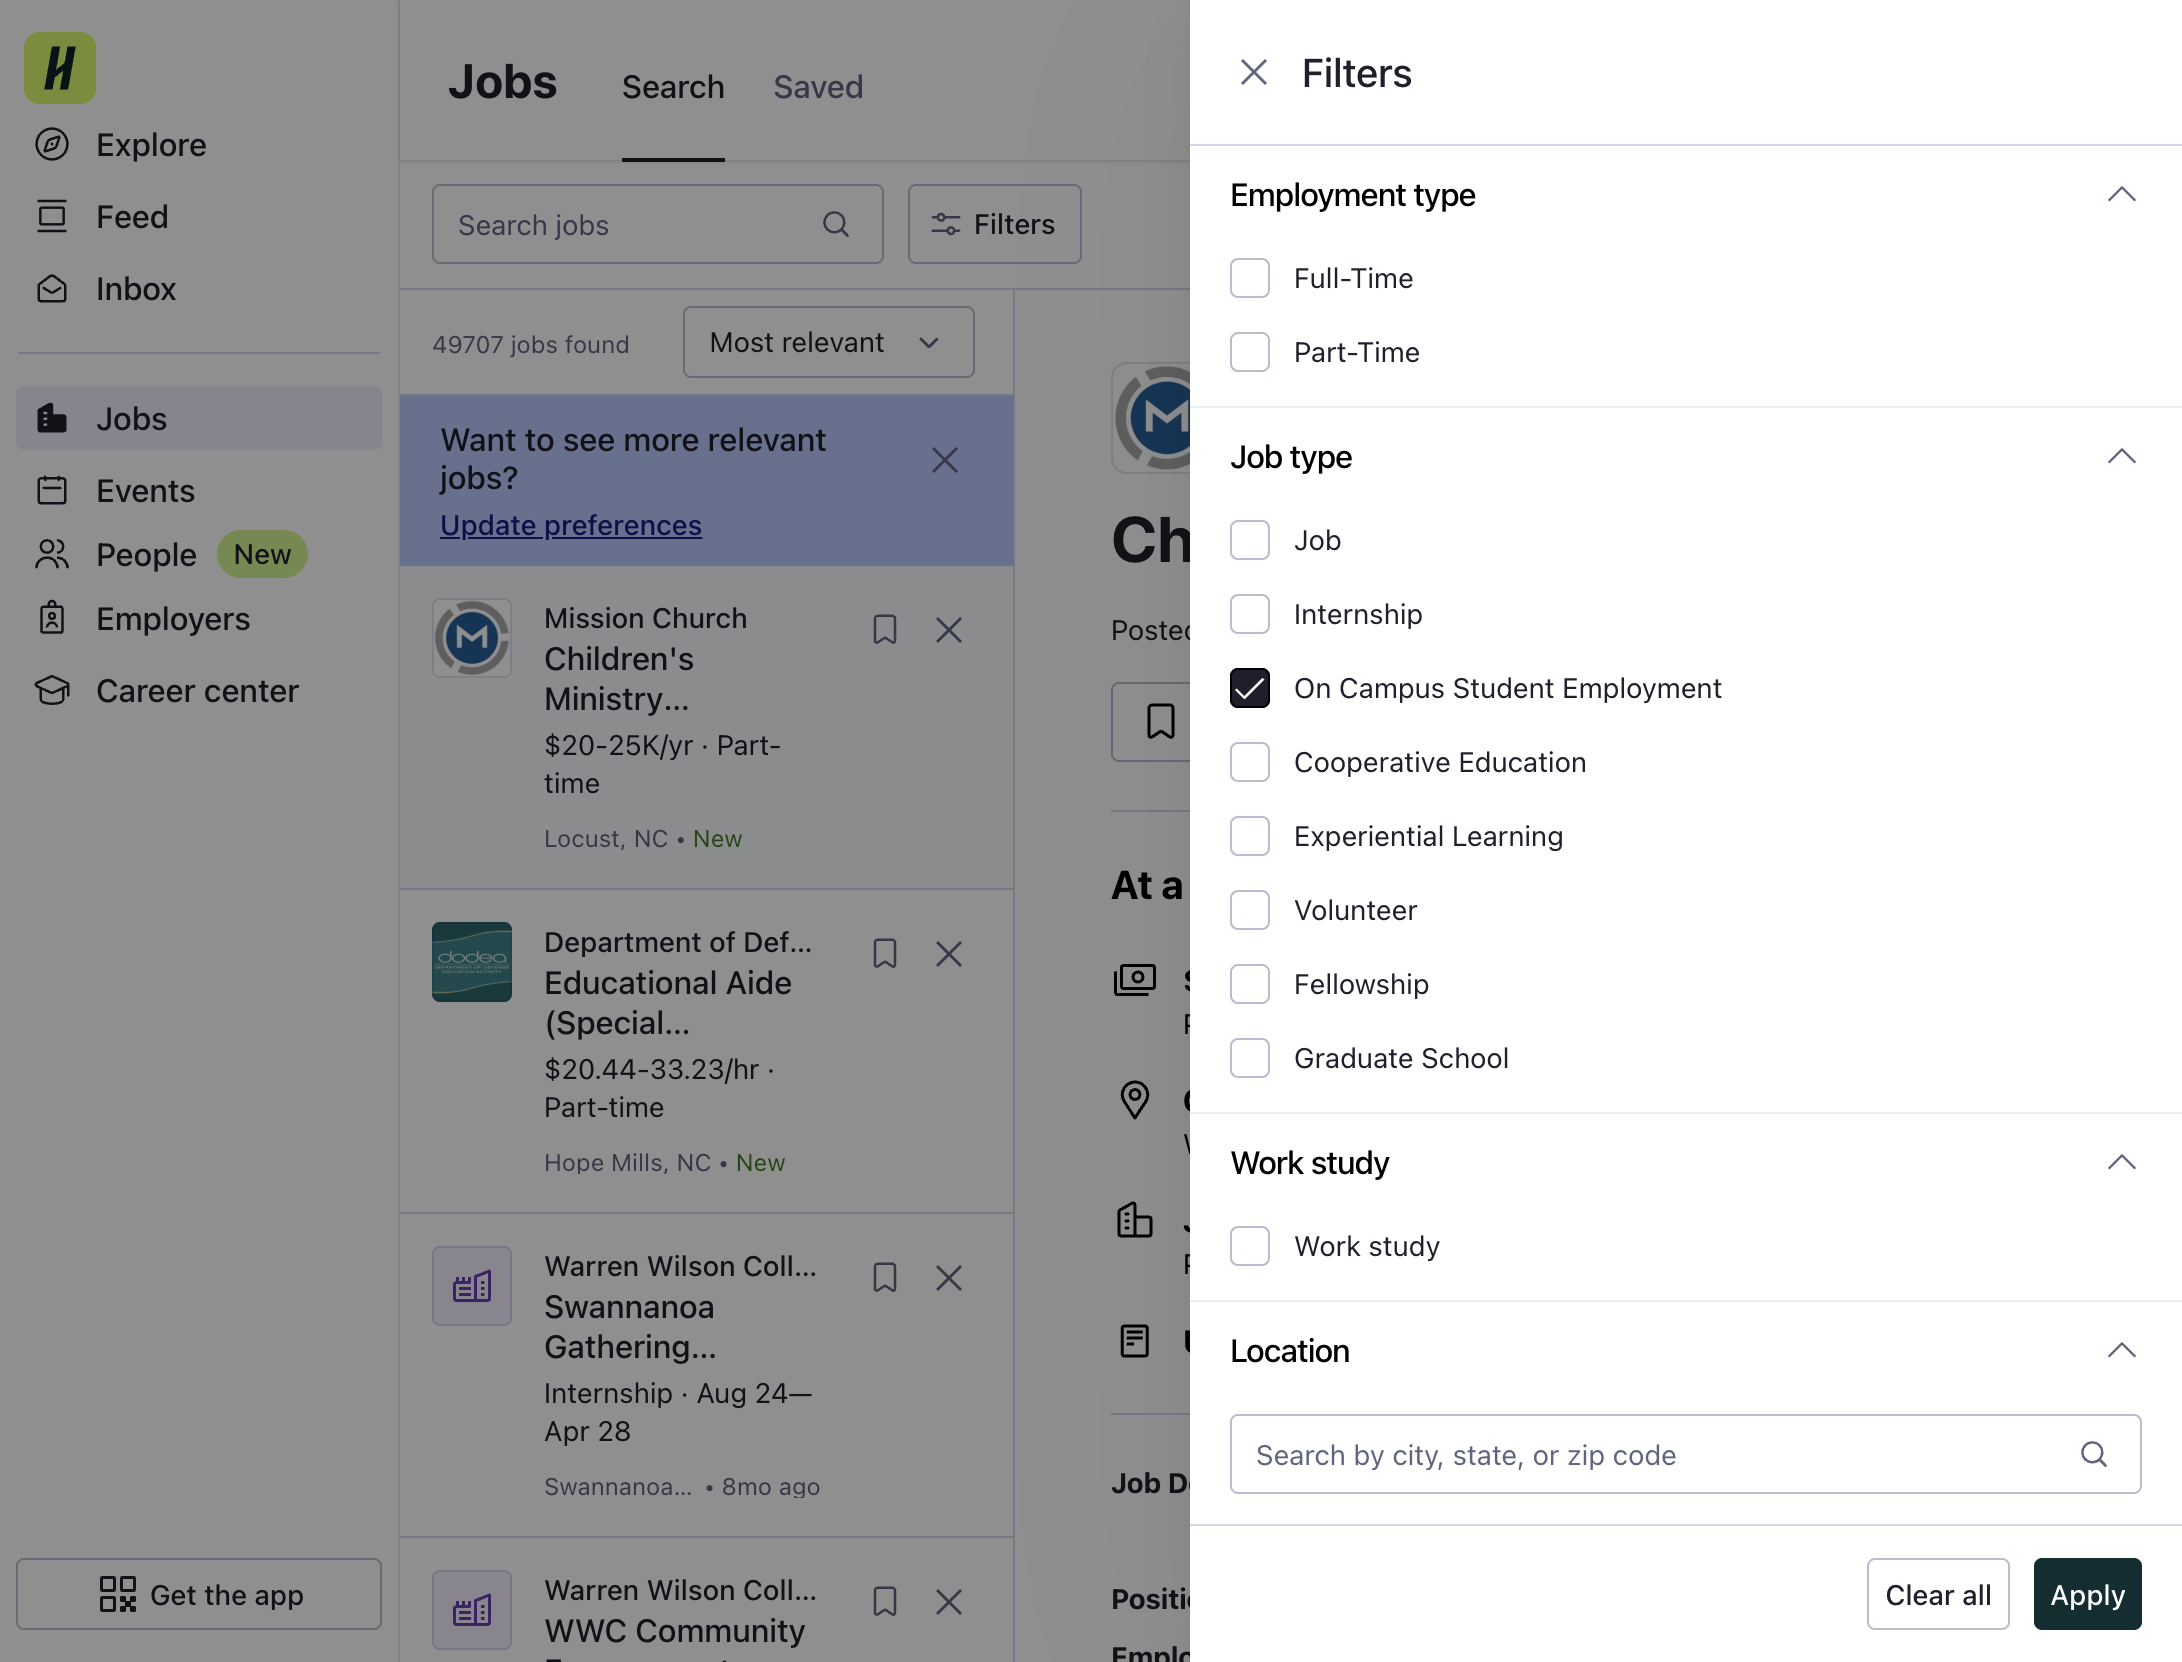The height and width of the screenshot is (1662, 2182).
Task: Hide the Swannanoa Gathering job listing
Action: point(949,1278)
